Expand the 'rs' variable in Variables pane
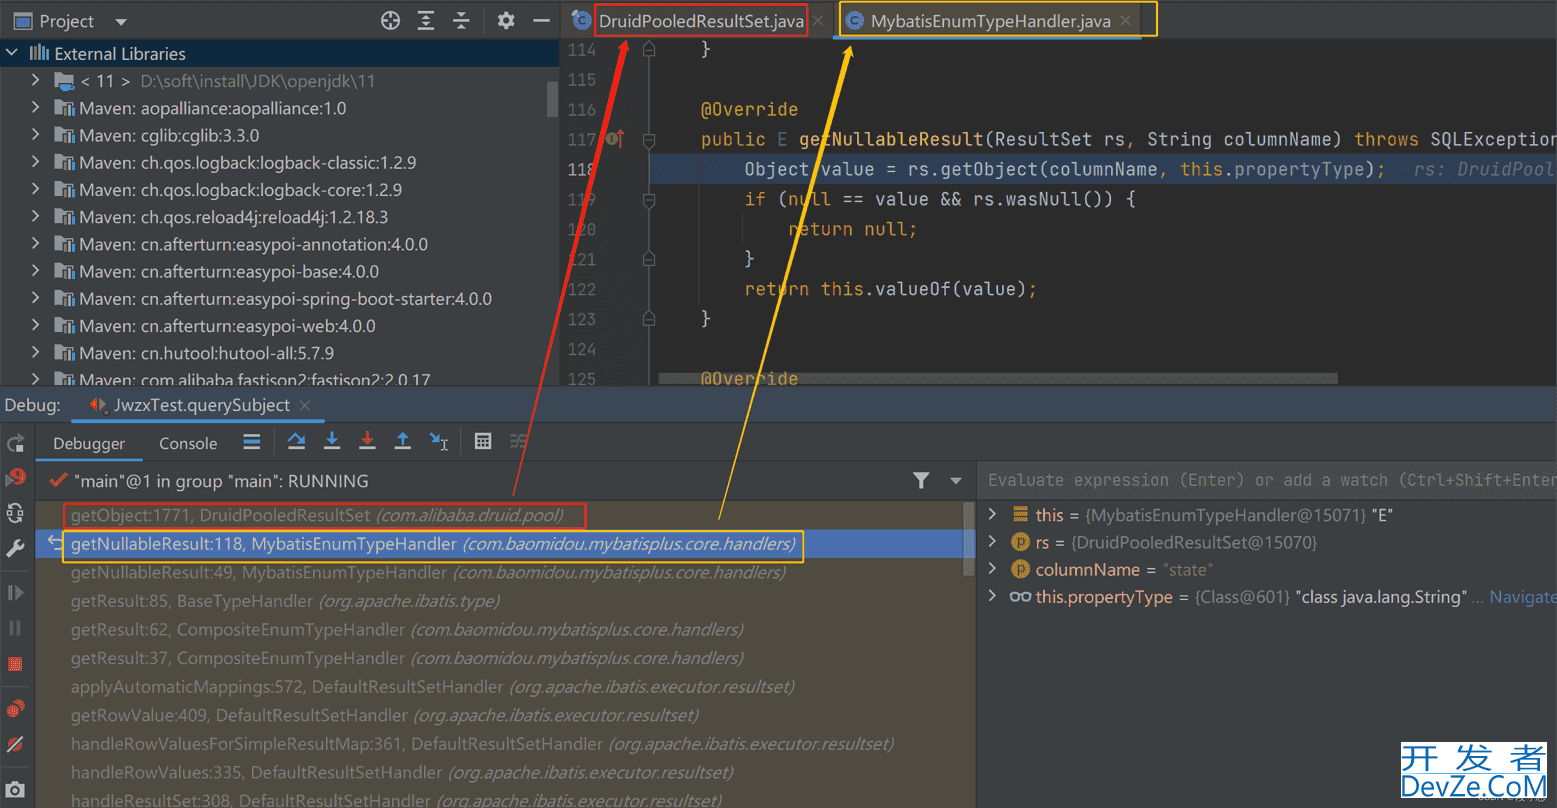Image resolution: width=1557 pixels, height=808 pixels. tap(992, 541)
